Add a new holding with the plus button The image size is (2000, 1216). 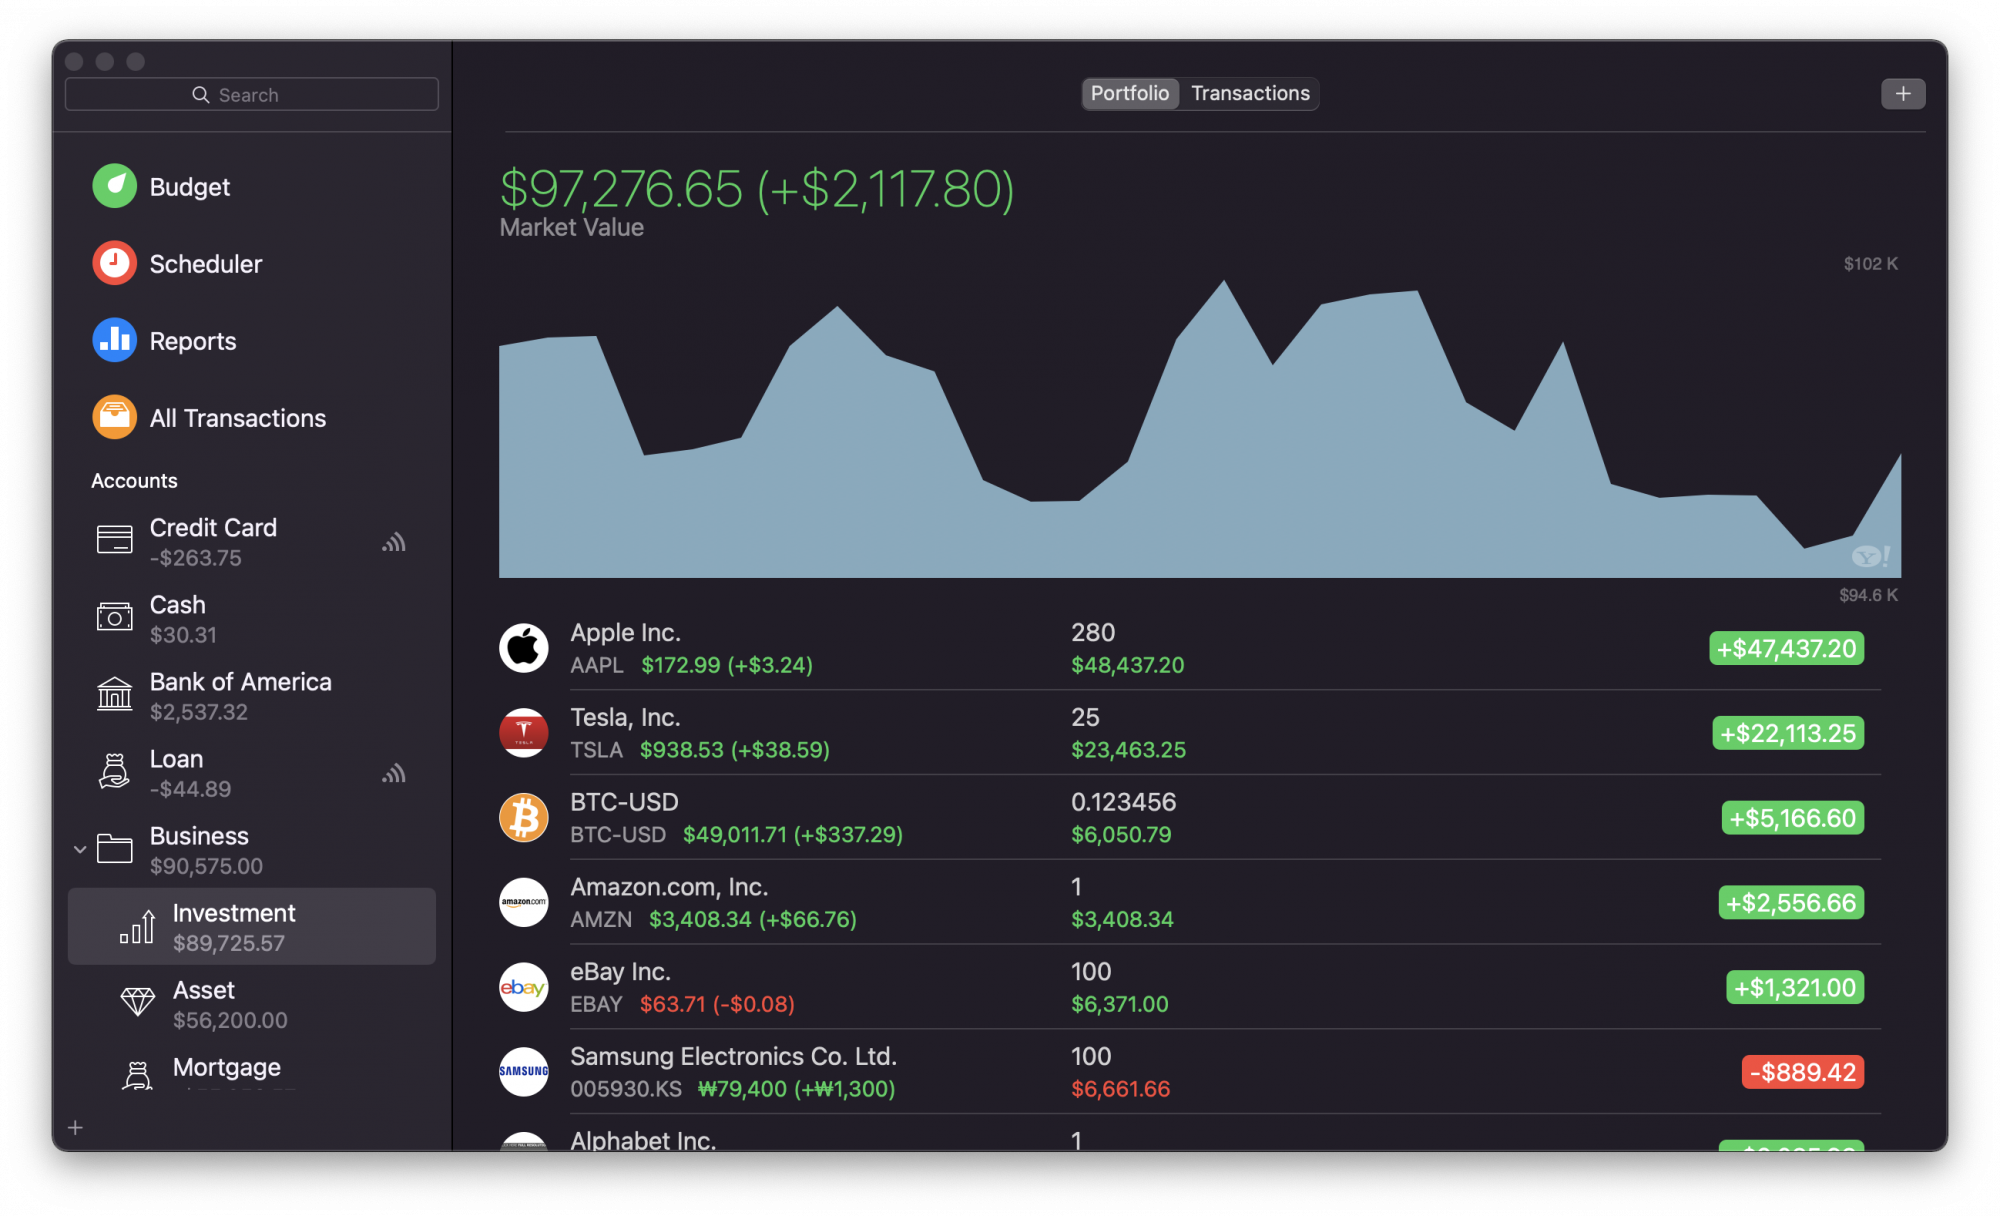point(1903,93)
